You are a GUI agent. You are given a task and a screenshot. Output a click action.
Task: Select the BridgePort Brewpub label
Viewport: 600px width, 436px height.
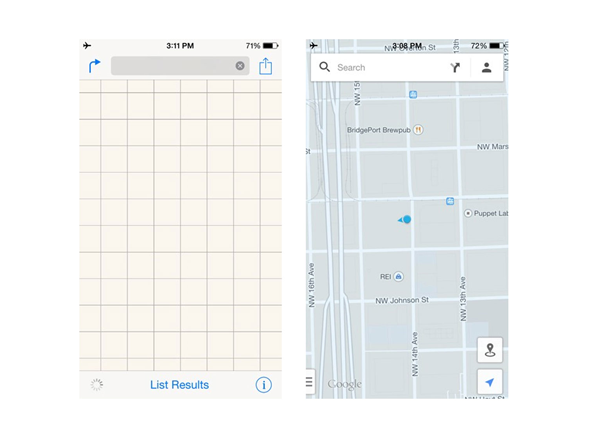[378, 130]
